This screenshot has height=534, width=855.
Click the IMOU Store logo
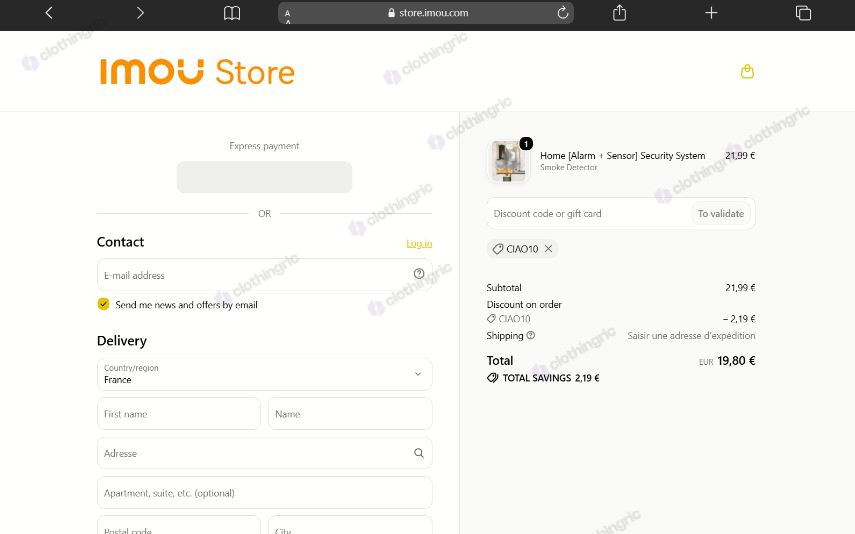pos(197,71)
